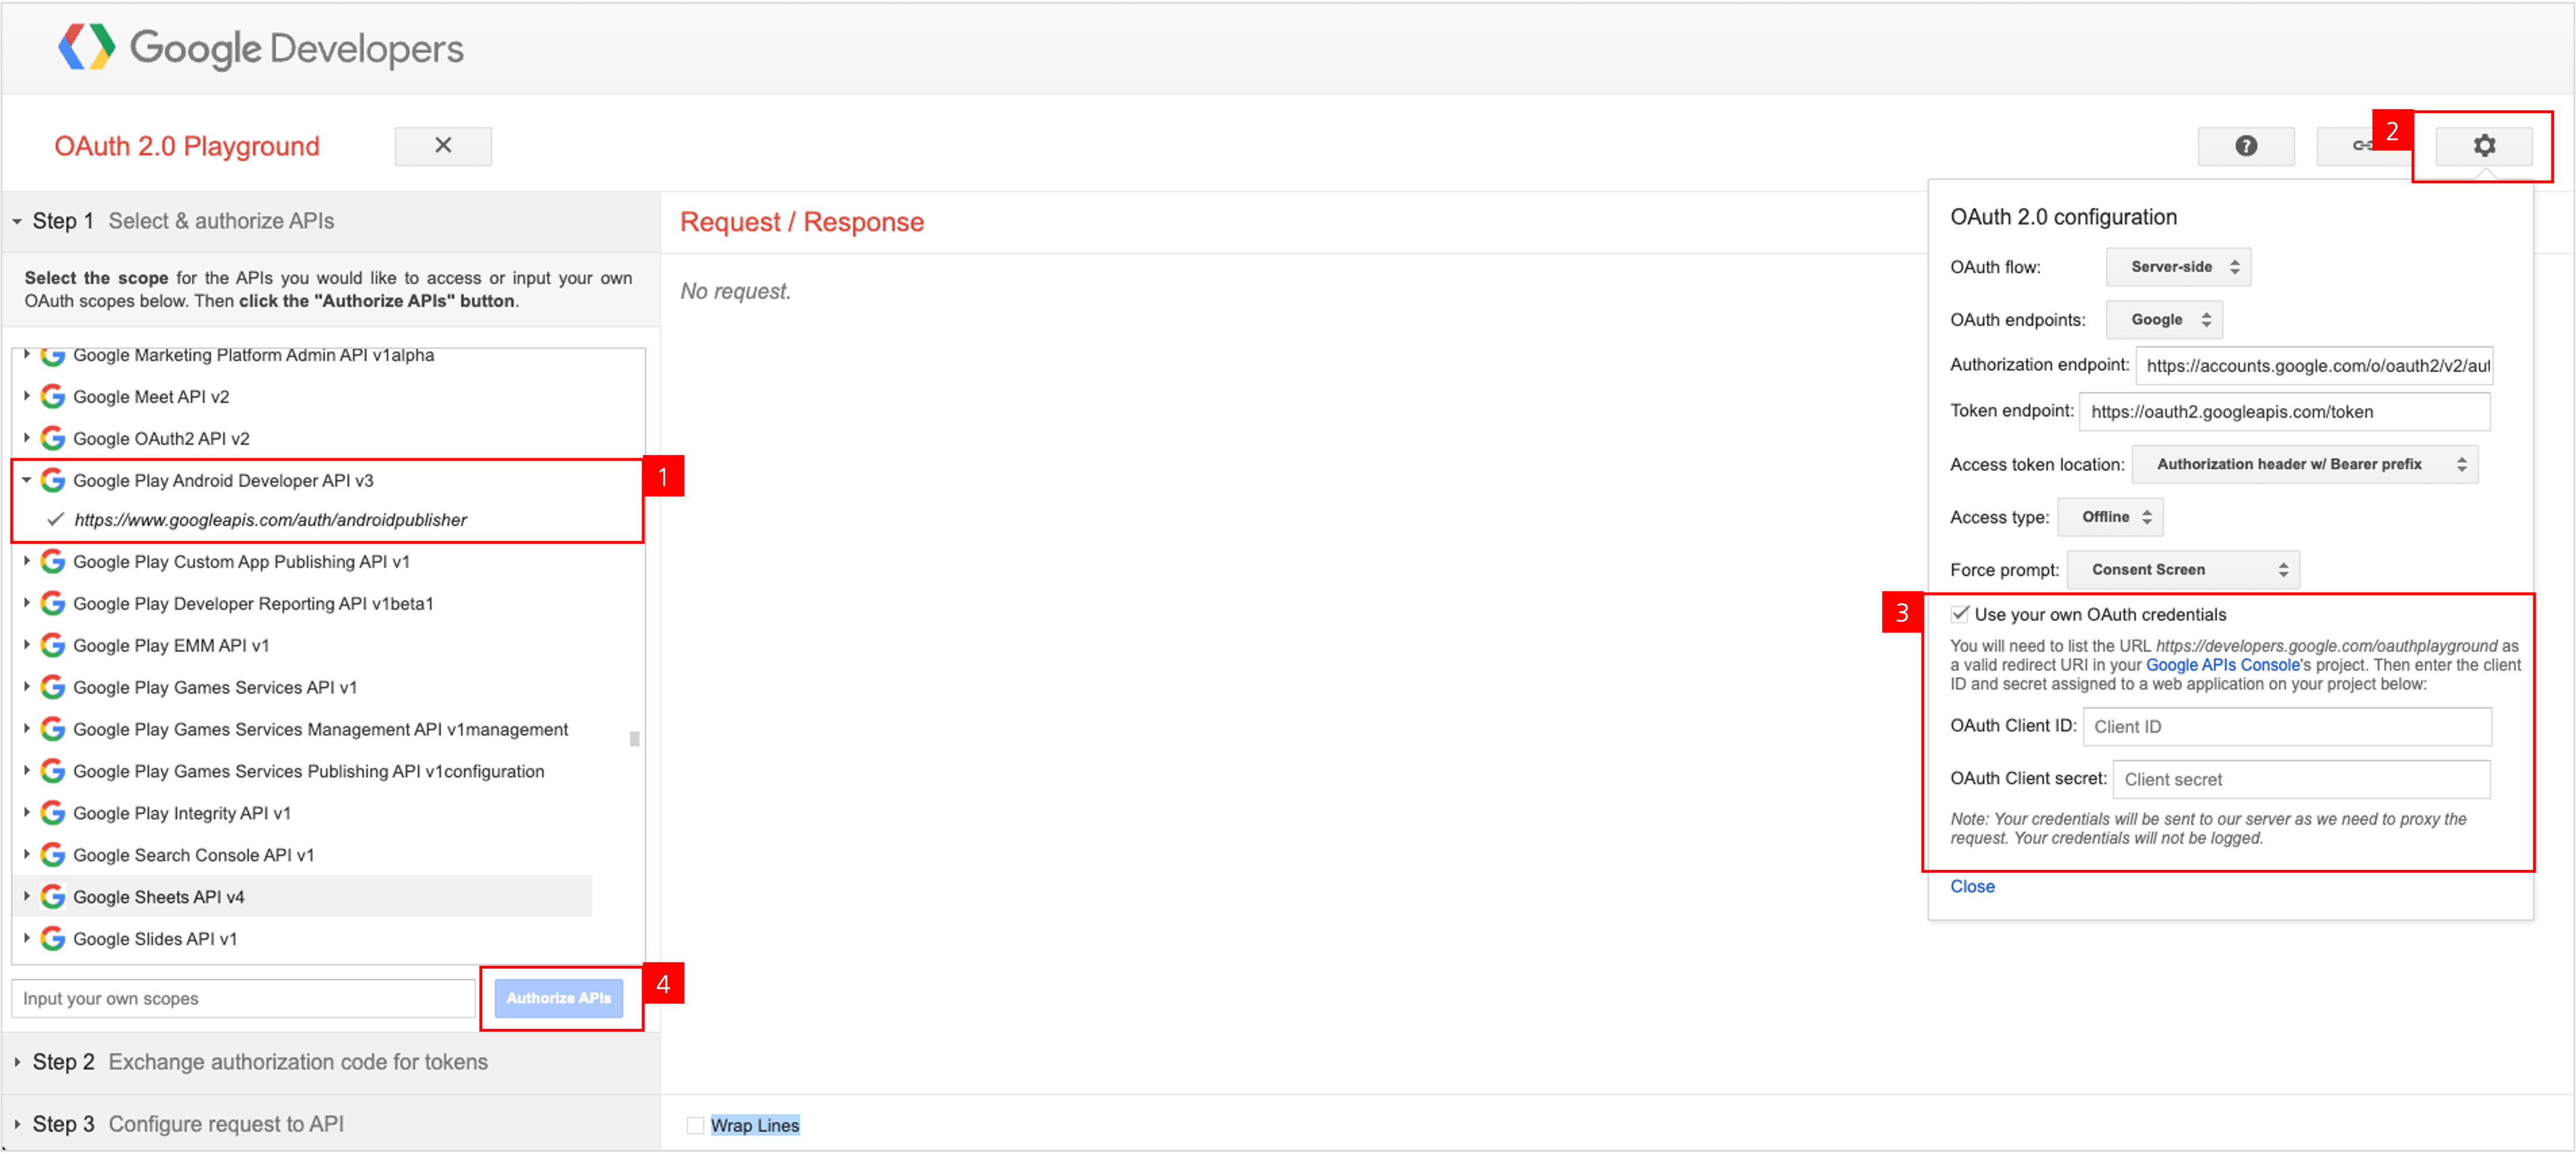Select Google Sheets API v4 row

click(x=302, y=897)
